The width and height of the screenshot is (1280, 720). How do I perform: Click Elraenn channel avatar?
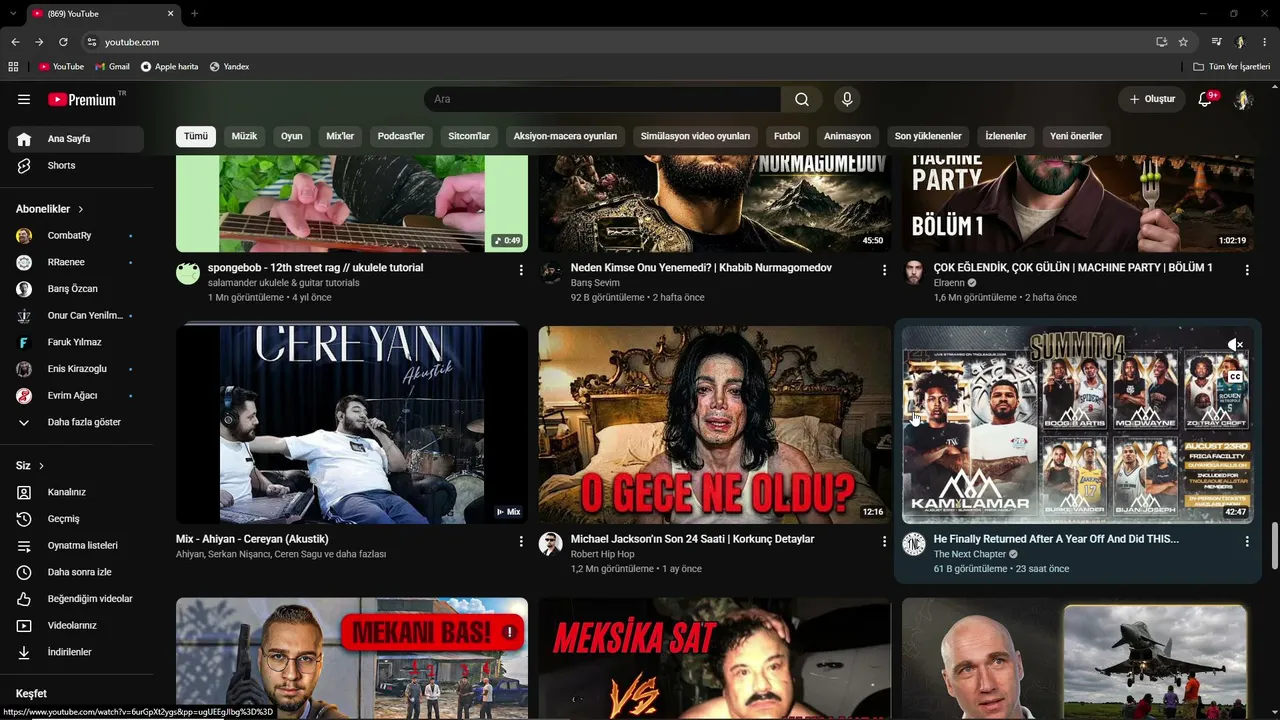[914, 273]
